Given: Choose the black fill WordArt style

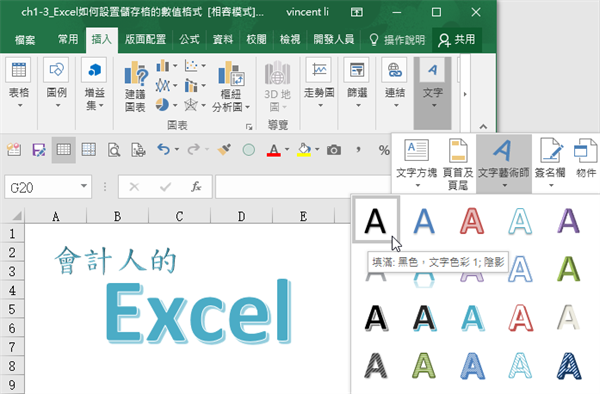Looking at the screenshot, I should click(x=376, y=220).
